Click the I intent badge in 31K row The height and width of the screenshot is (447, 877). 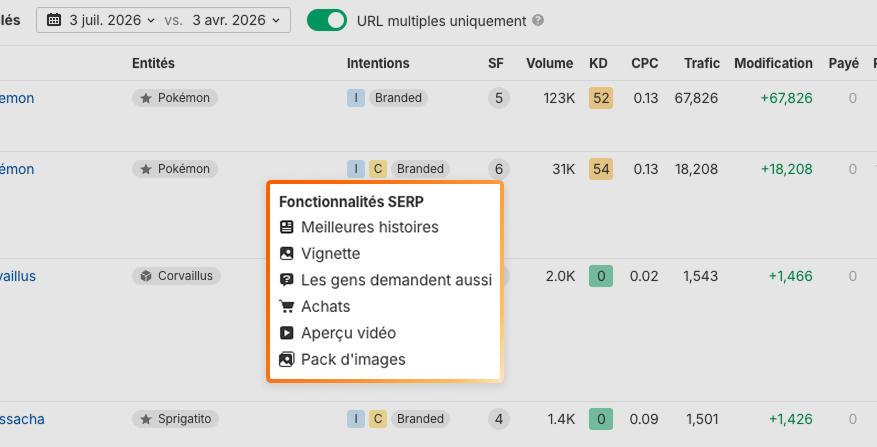tap(356, 169)
